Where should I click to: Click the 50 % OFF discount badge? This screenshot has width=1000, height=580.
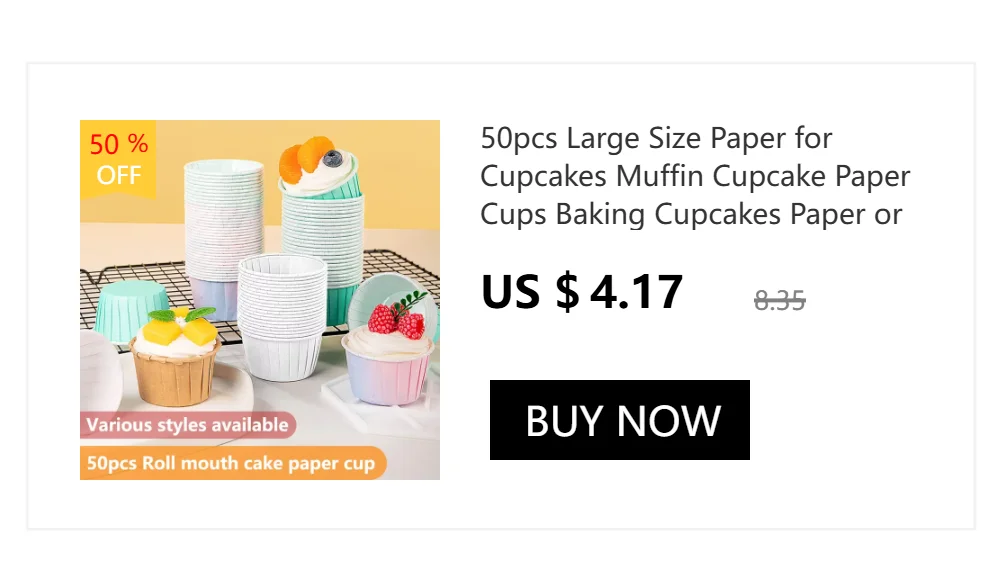(x=118, y=159)
